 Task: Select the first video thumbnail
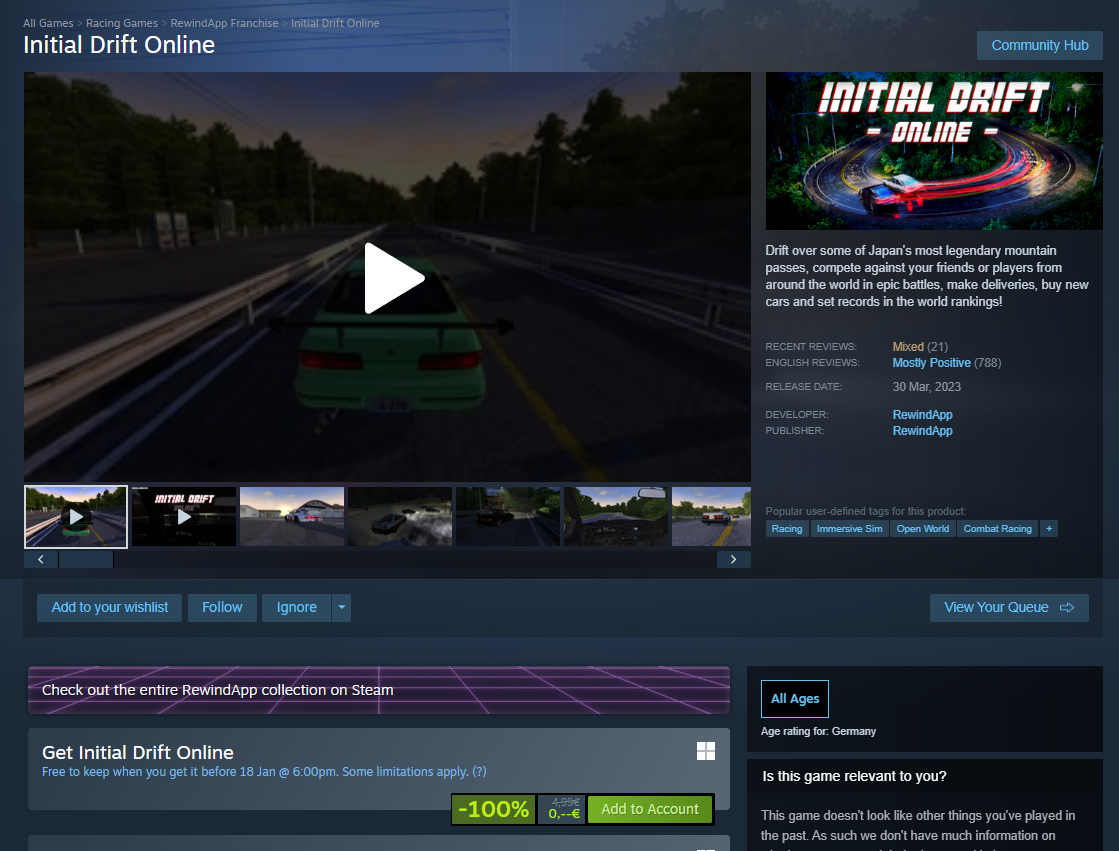76,517
